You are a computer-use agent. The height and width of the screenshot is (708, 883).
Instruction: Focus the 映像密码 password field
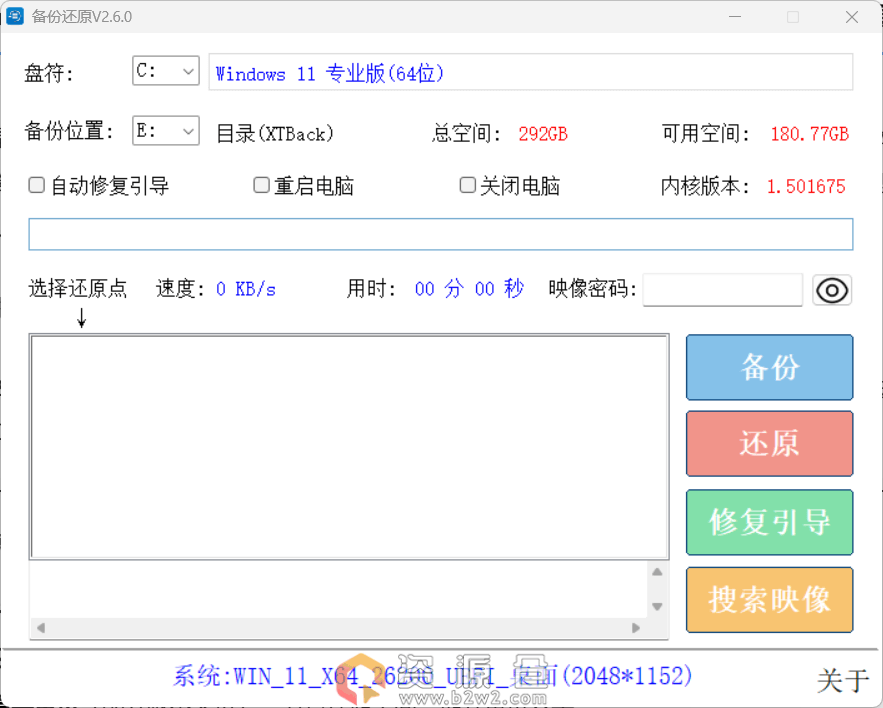[x=722, y=290]
